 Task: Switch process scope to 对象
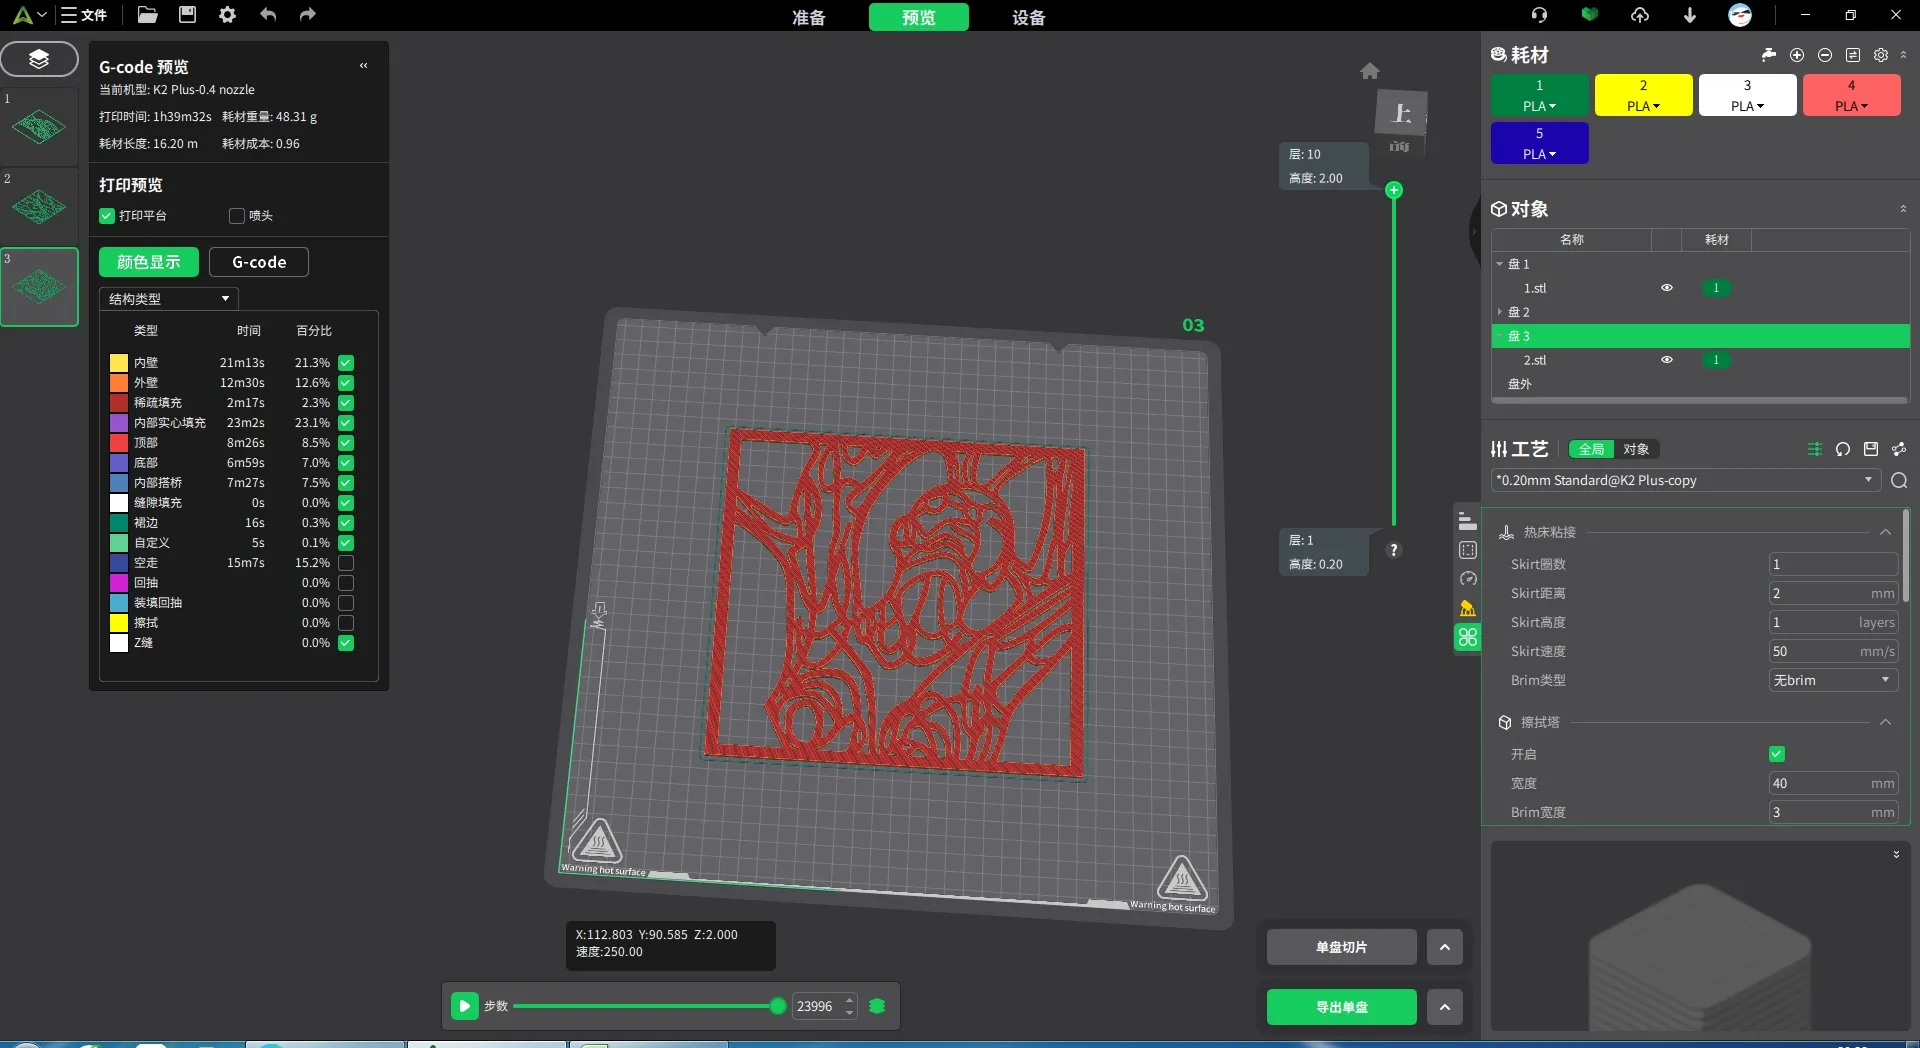1636,449
